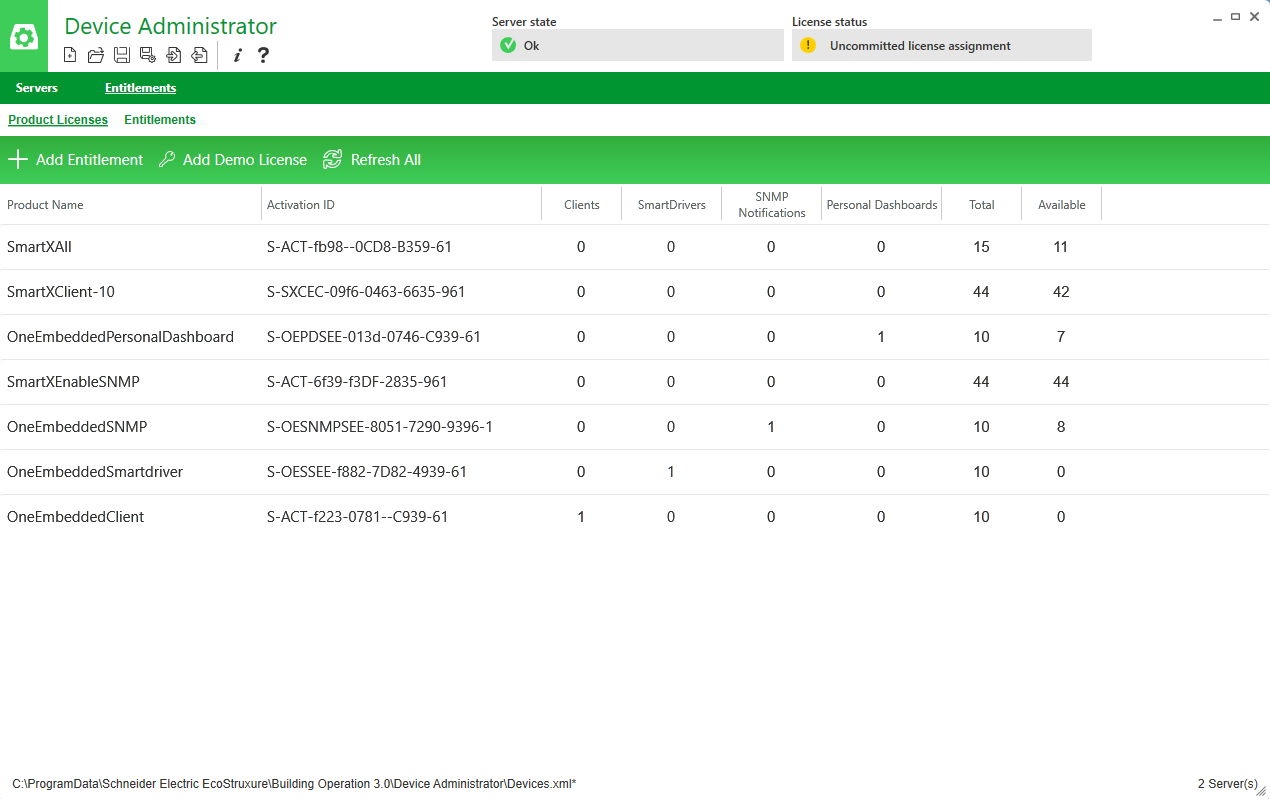Click activation ID S-ACT-fb98--0CD8-B359-61
The width and height of the screenshot is (1270, 800).
tap(360, 247)
